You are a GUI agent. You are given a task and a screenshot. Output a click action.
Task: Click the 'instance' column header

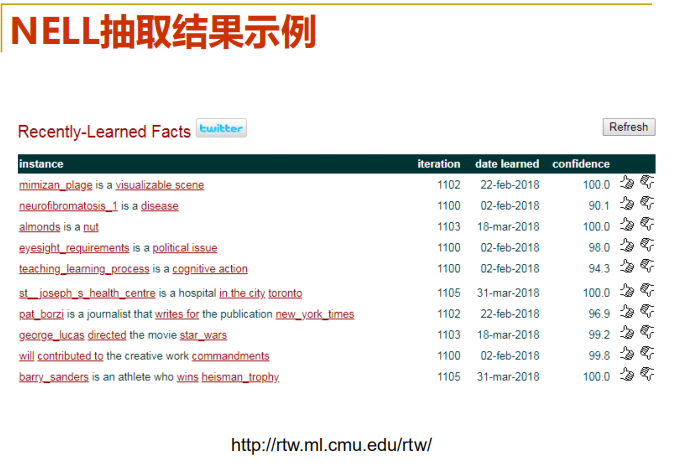(41, 164)
